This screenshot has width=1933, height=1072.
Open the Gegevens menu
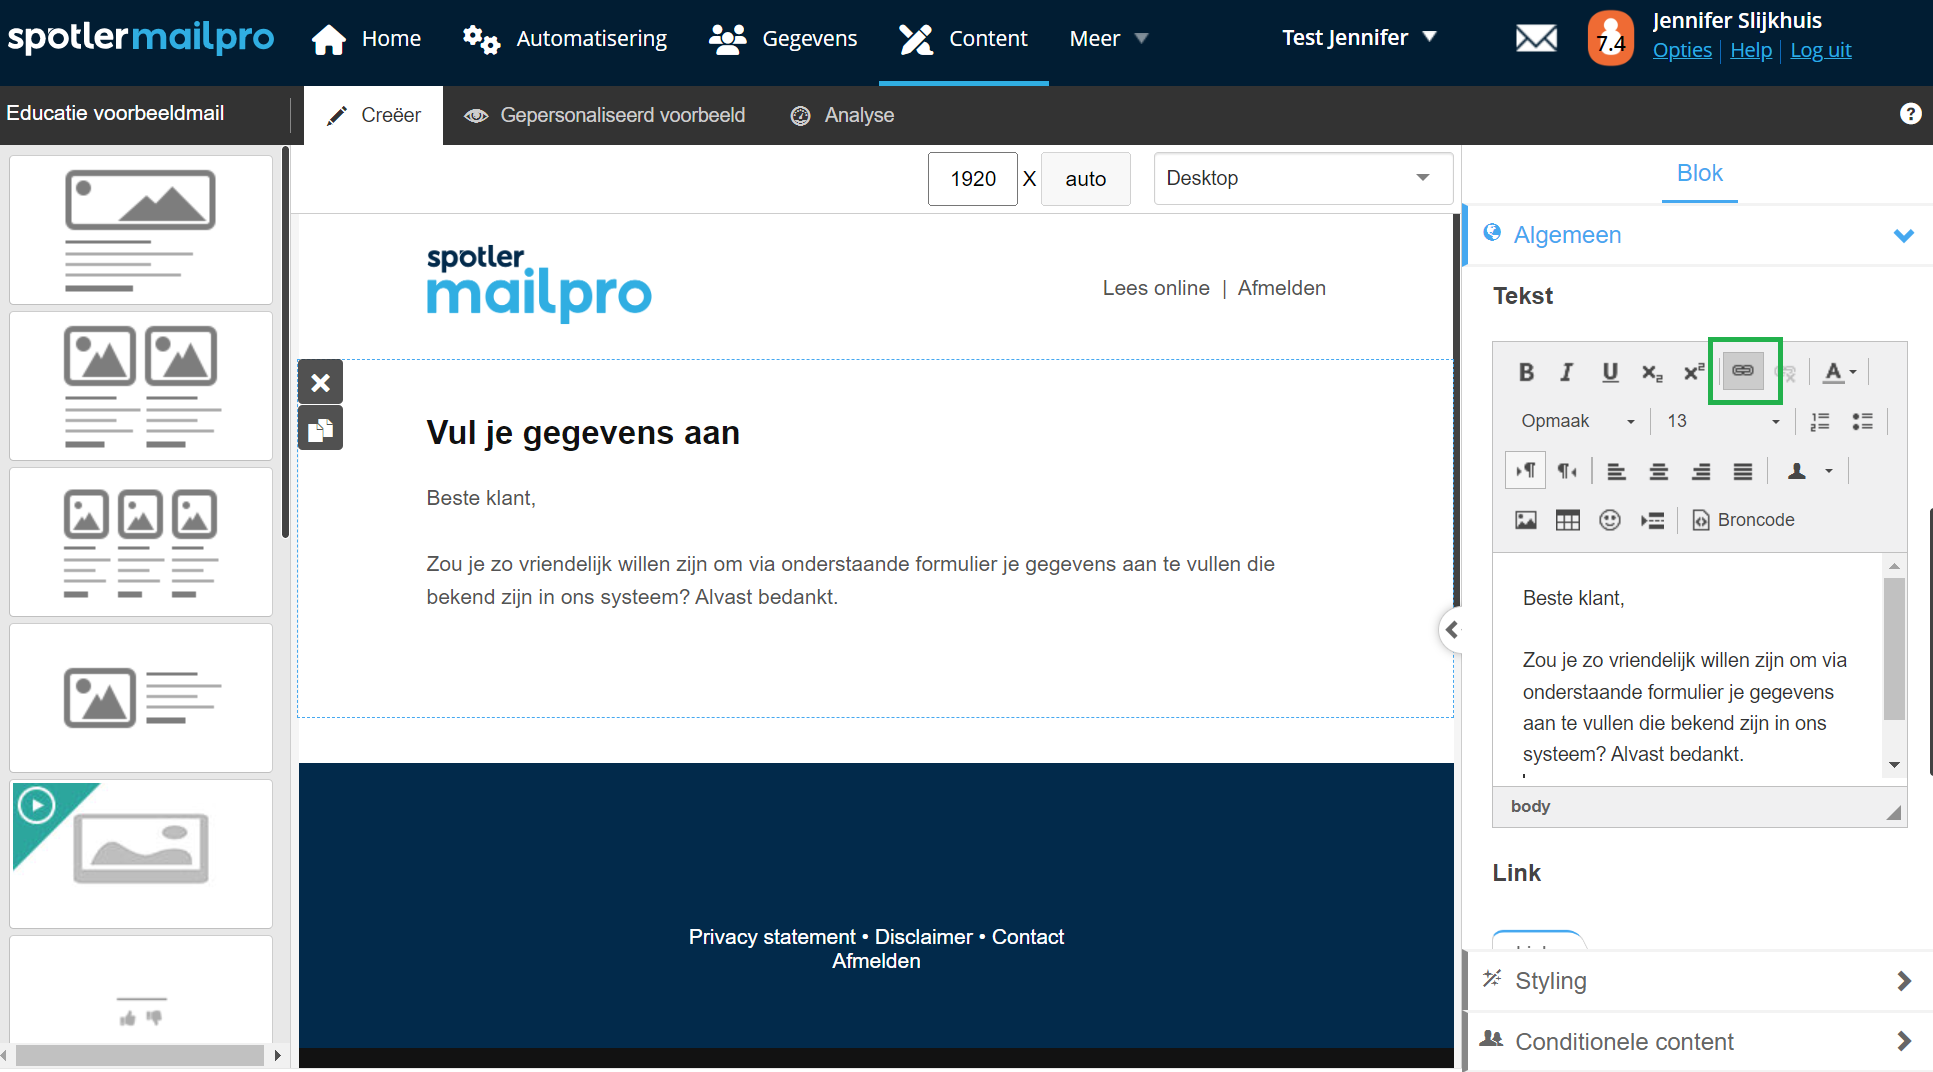click(783, 39)
